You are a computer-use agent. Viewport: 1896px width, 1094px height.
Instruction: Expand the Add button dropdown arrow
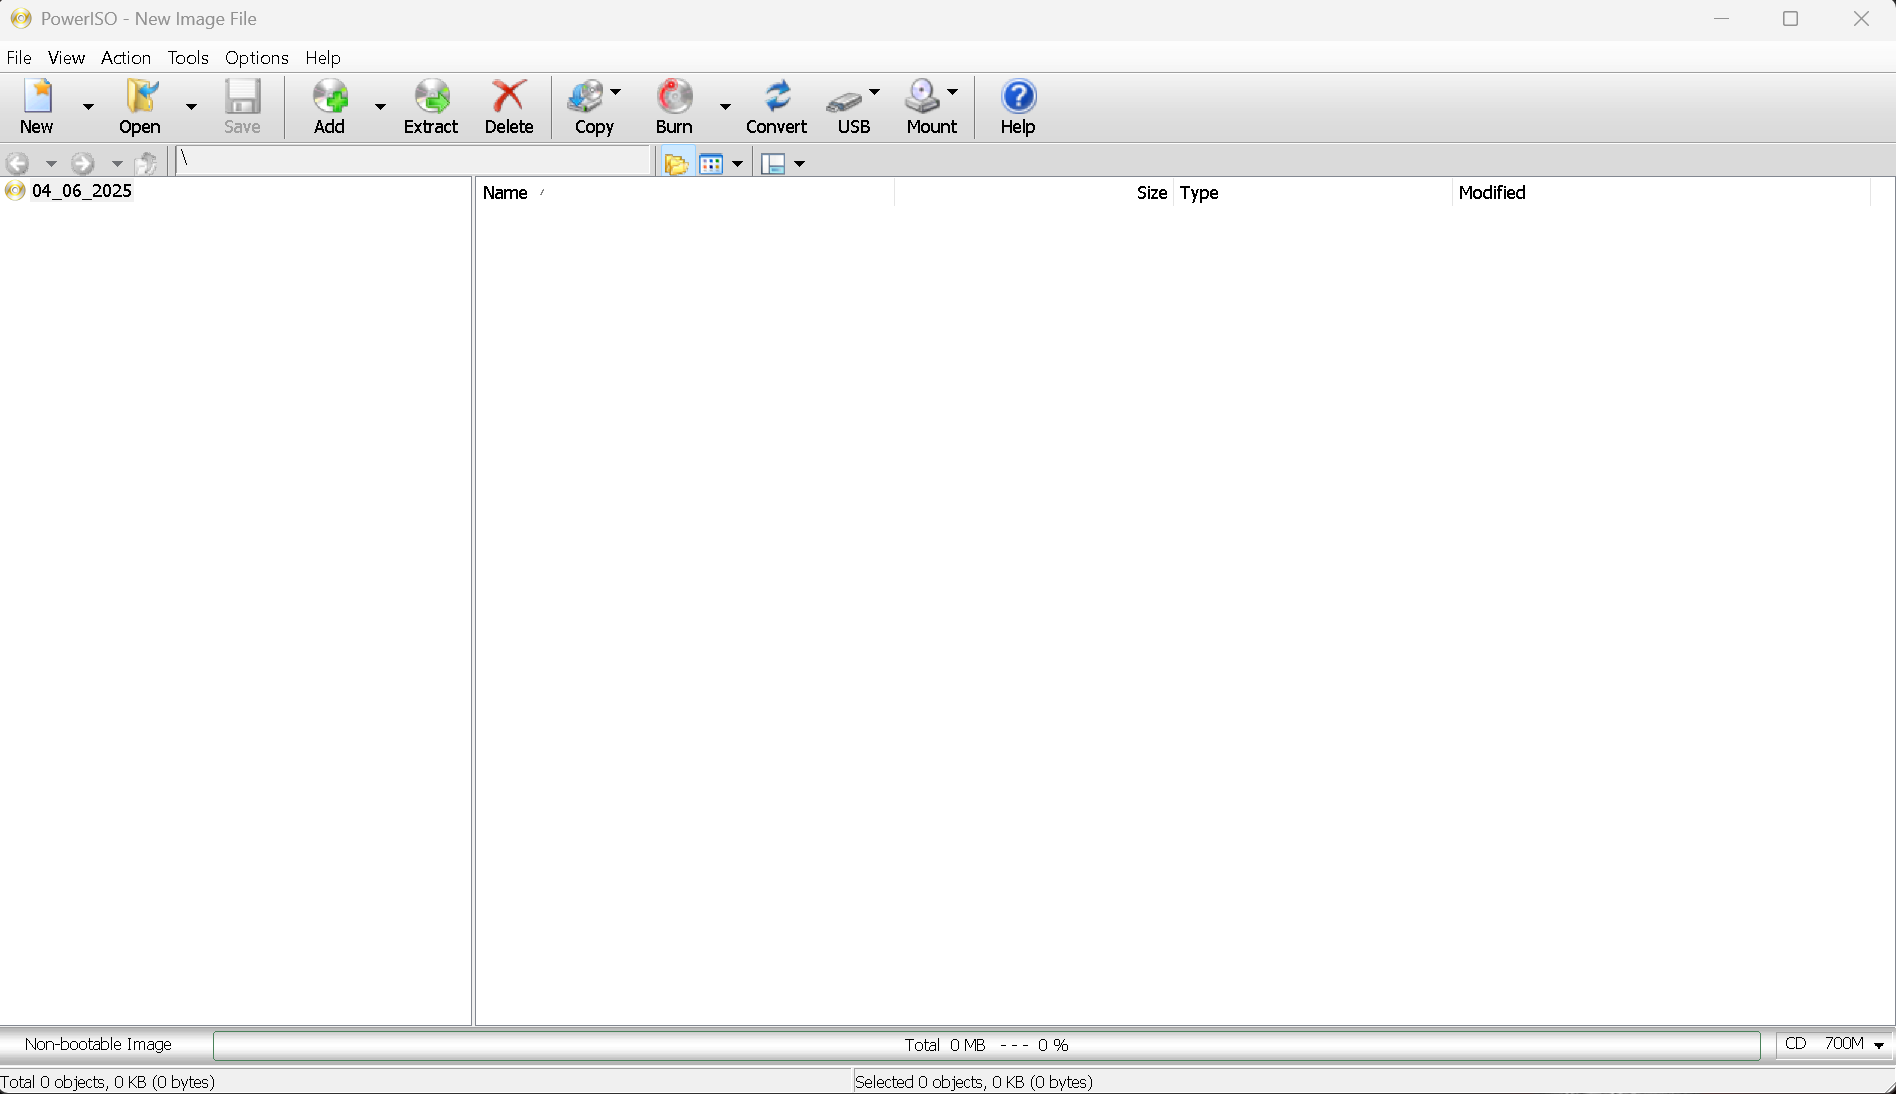point(380,107)
